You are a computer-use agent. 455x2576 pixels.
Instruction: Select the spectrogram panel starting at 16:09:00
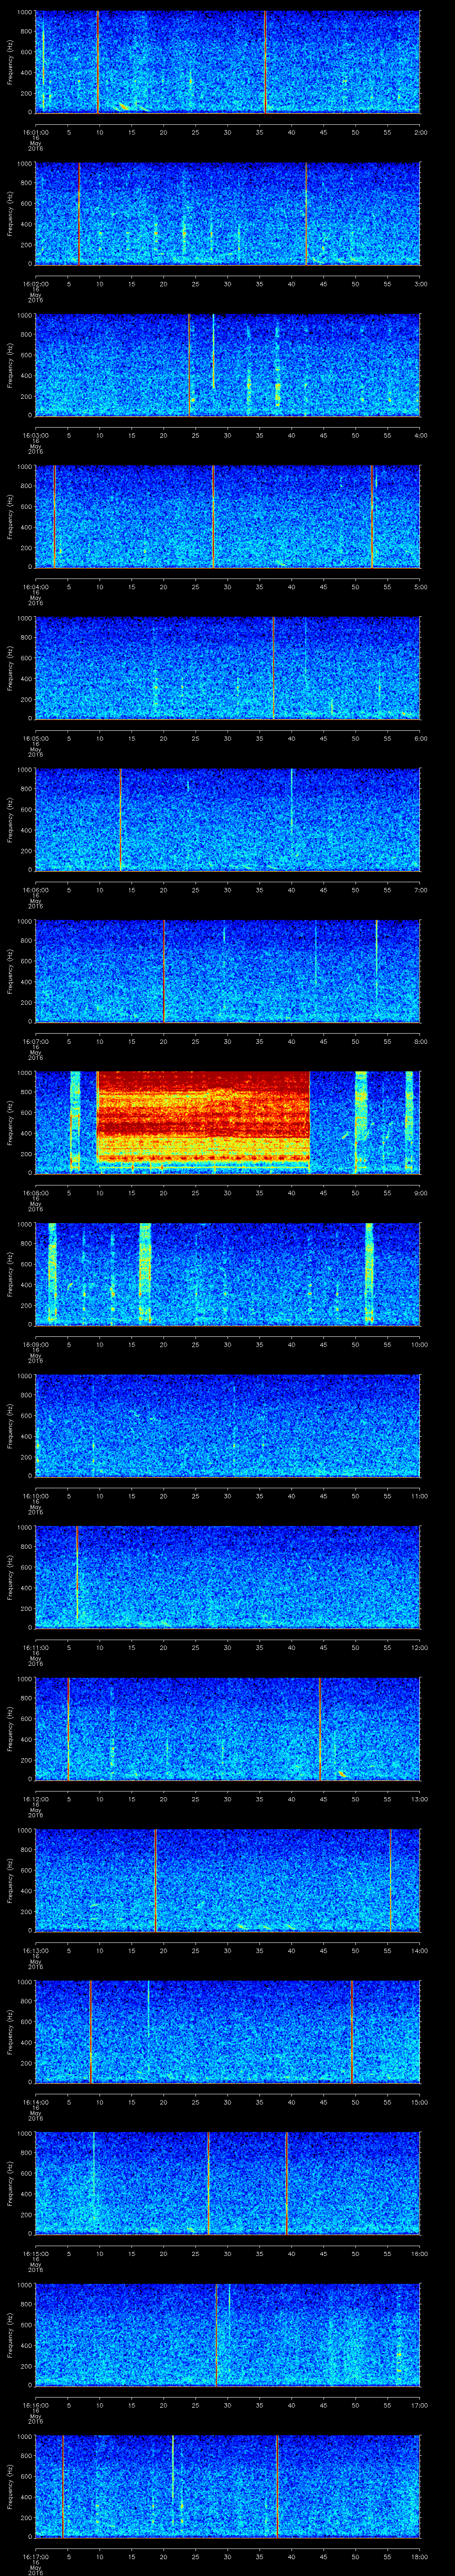227,1274
